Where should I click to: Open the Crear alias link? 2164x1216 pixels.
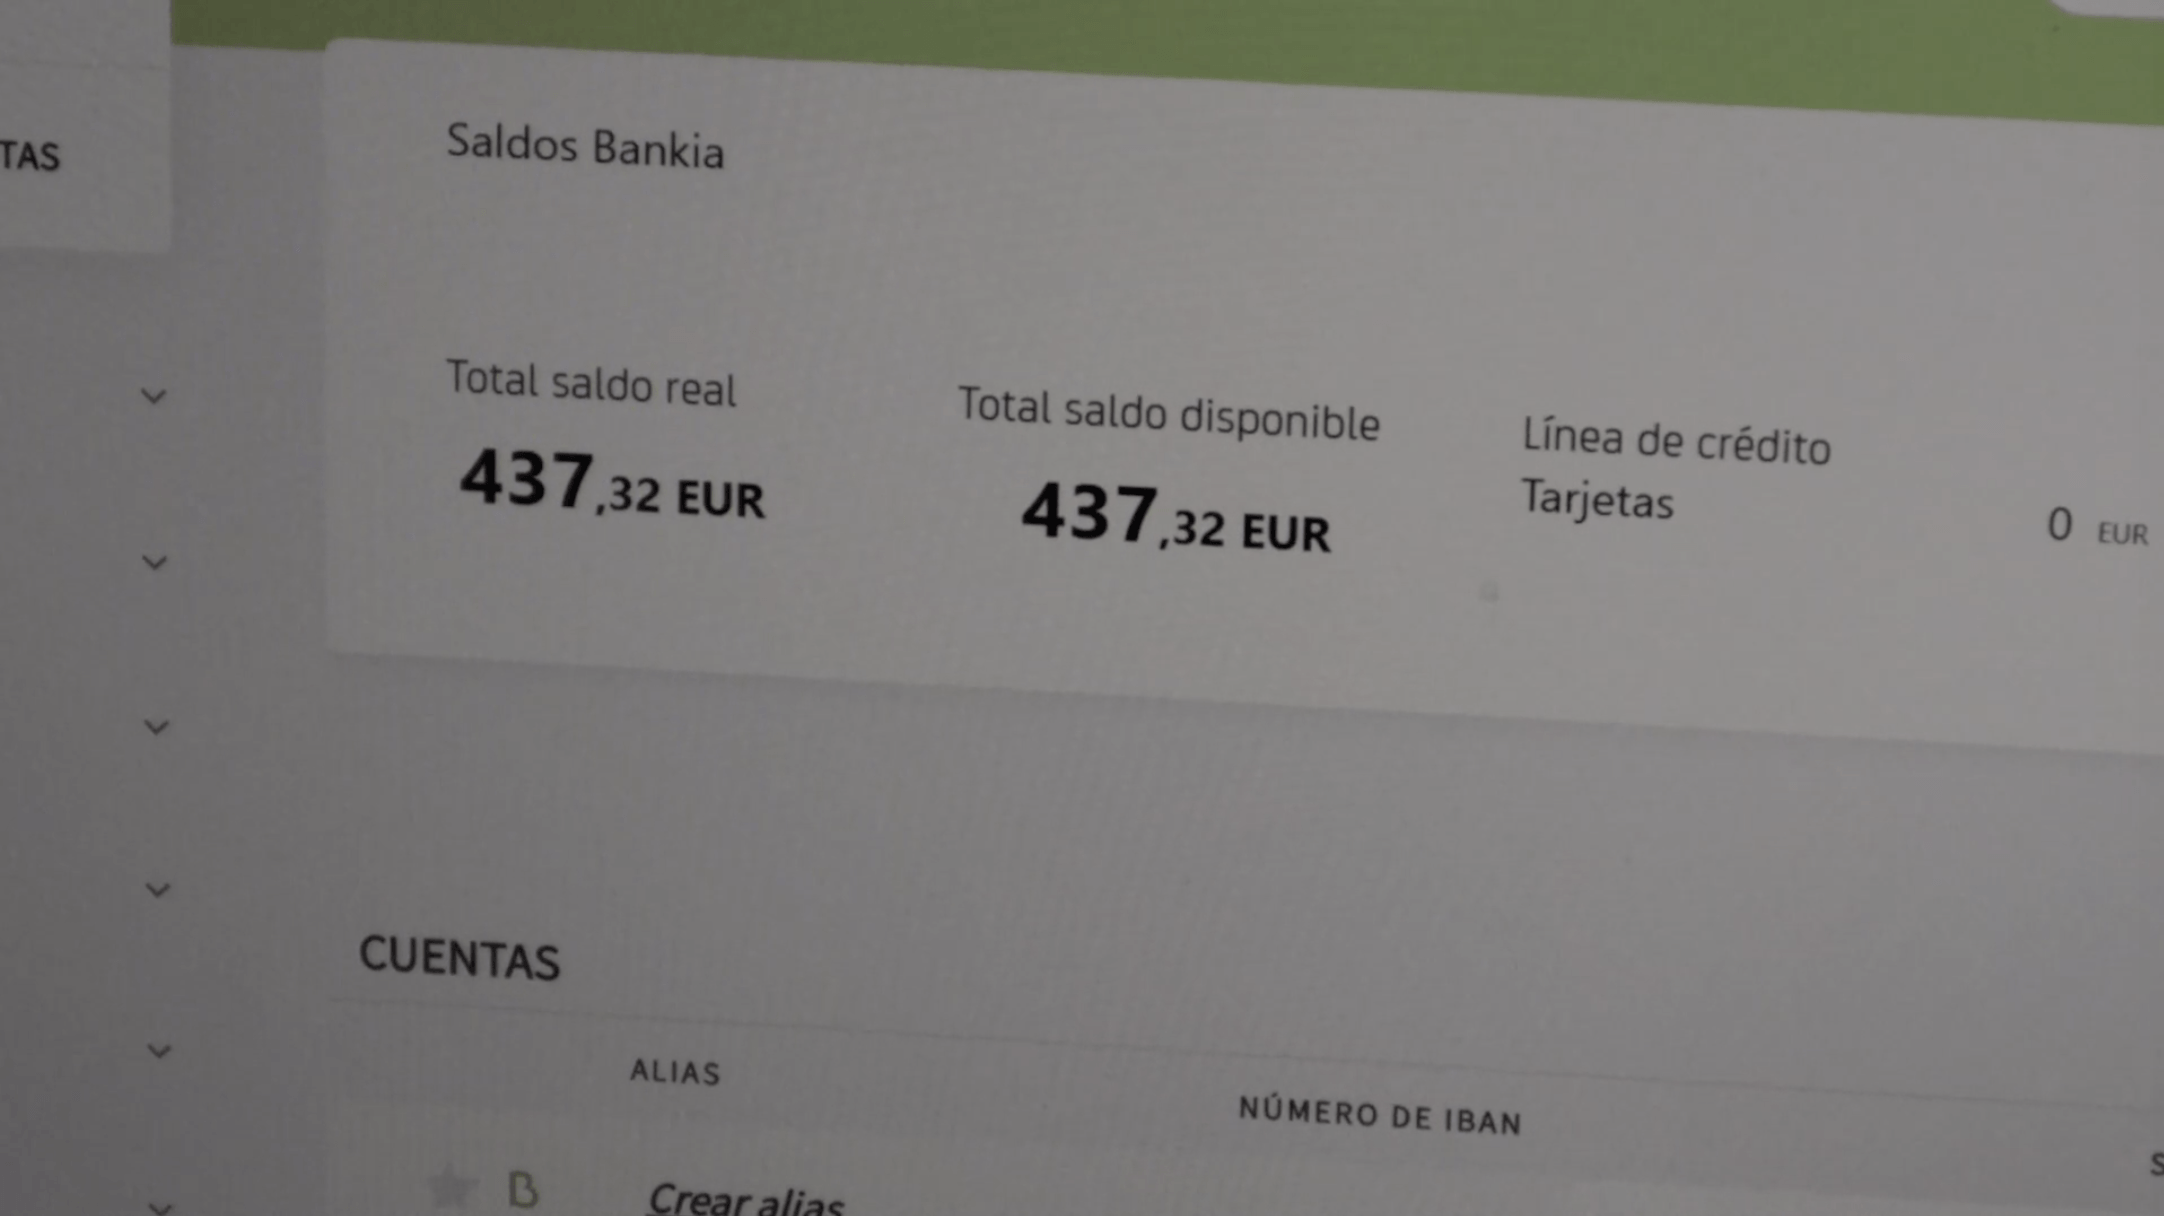point(746,1200)
